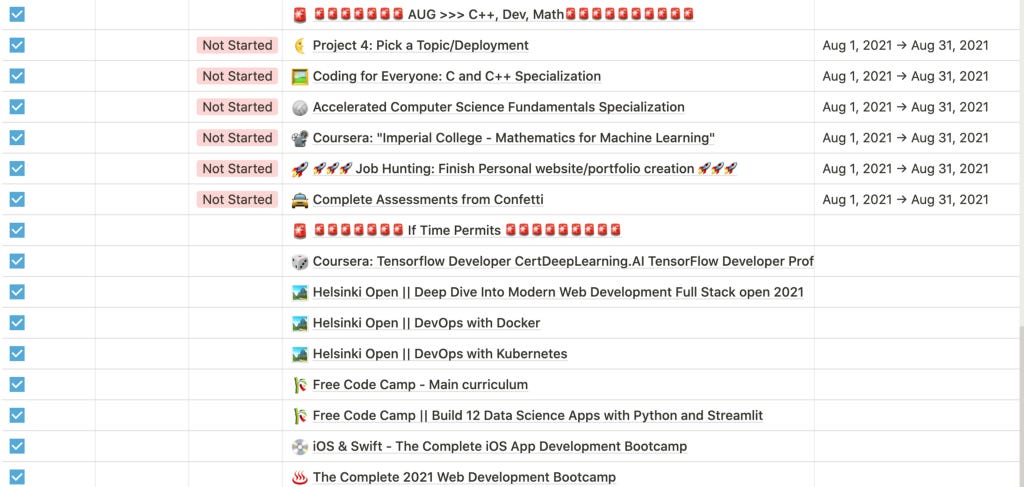Edit date range for Complete Assessments row
1024x487 pixels.
click(x=905, y=200)
